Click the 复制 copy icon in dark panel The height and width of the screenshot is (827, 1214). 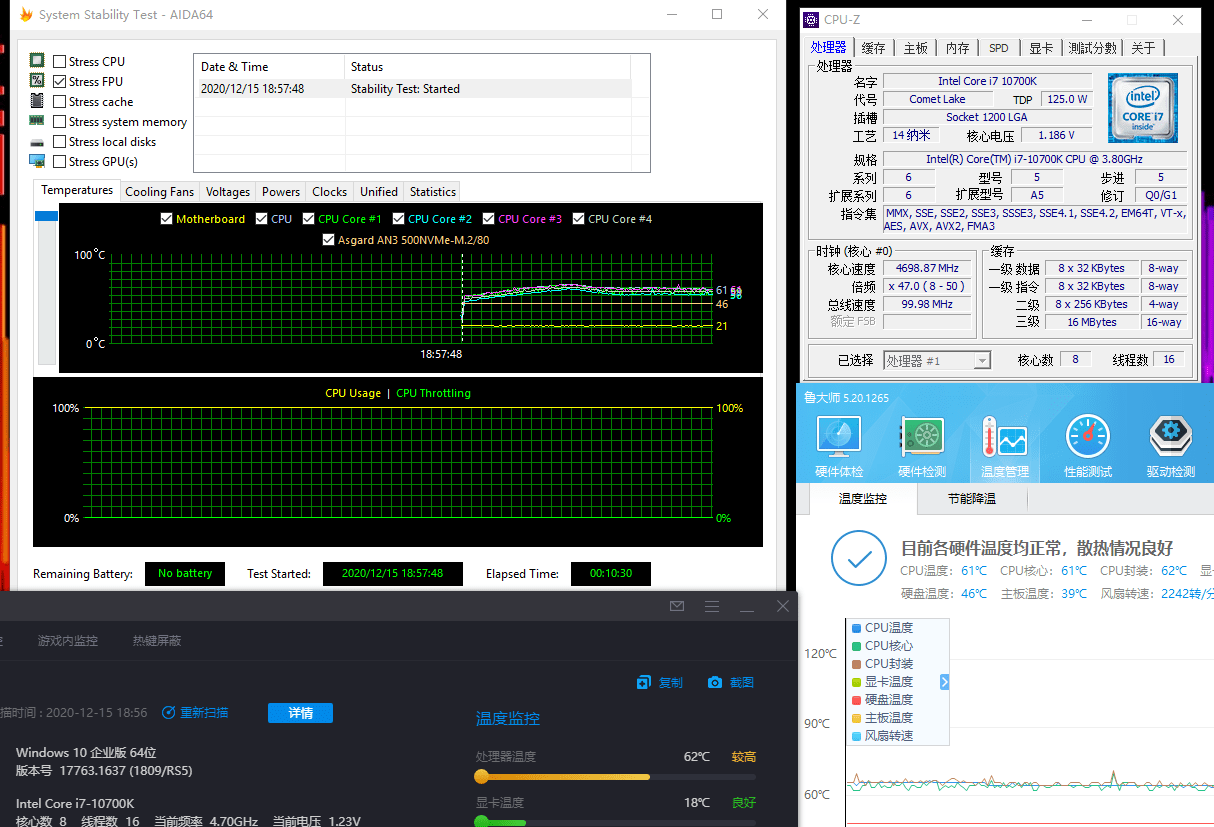(644, 682)
